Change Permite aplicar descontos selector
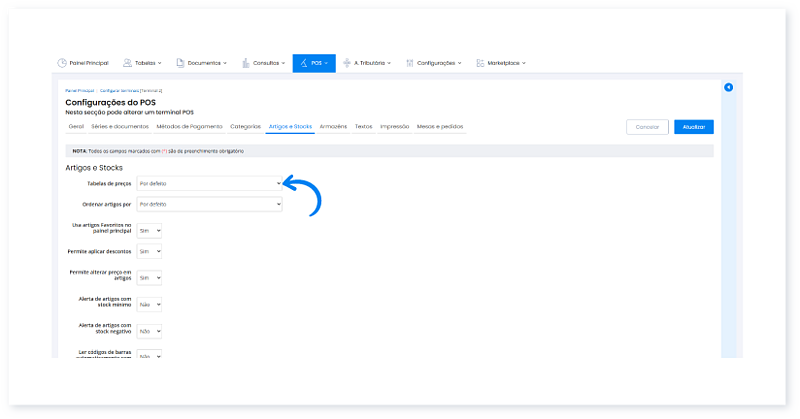800x419 pixels. coord(149,251)
